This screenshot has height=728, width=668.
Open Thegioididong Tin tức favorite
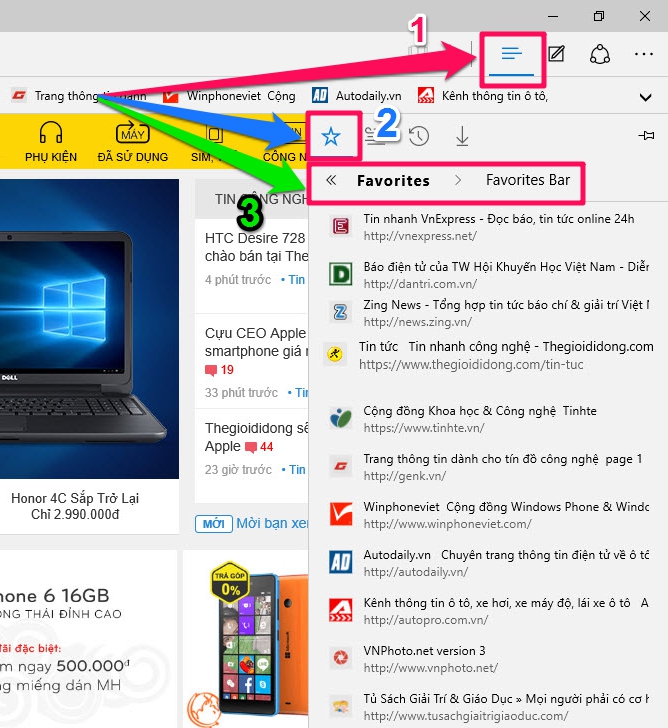click(x=487, y=355)
